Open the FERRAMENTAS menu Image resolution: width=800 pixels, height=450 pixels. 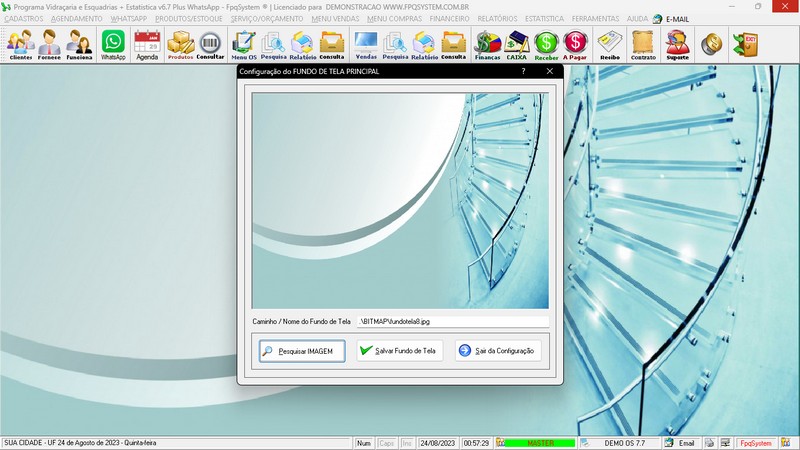[597, 19]
